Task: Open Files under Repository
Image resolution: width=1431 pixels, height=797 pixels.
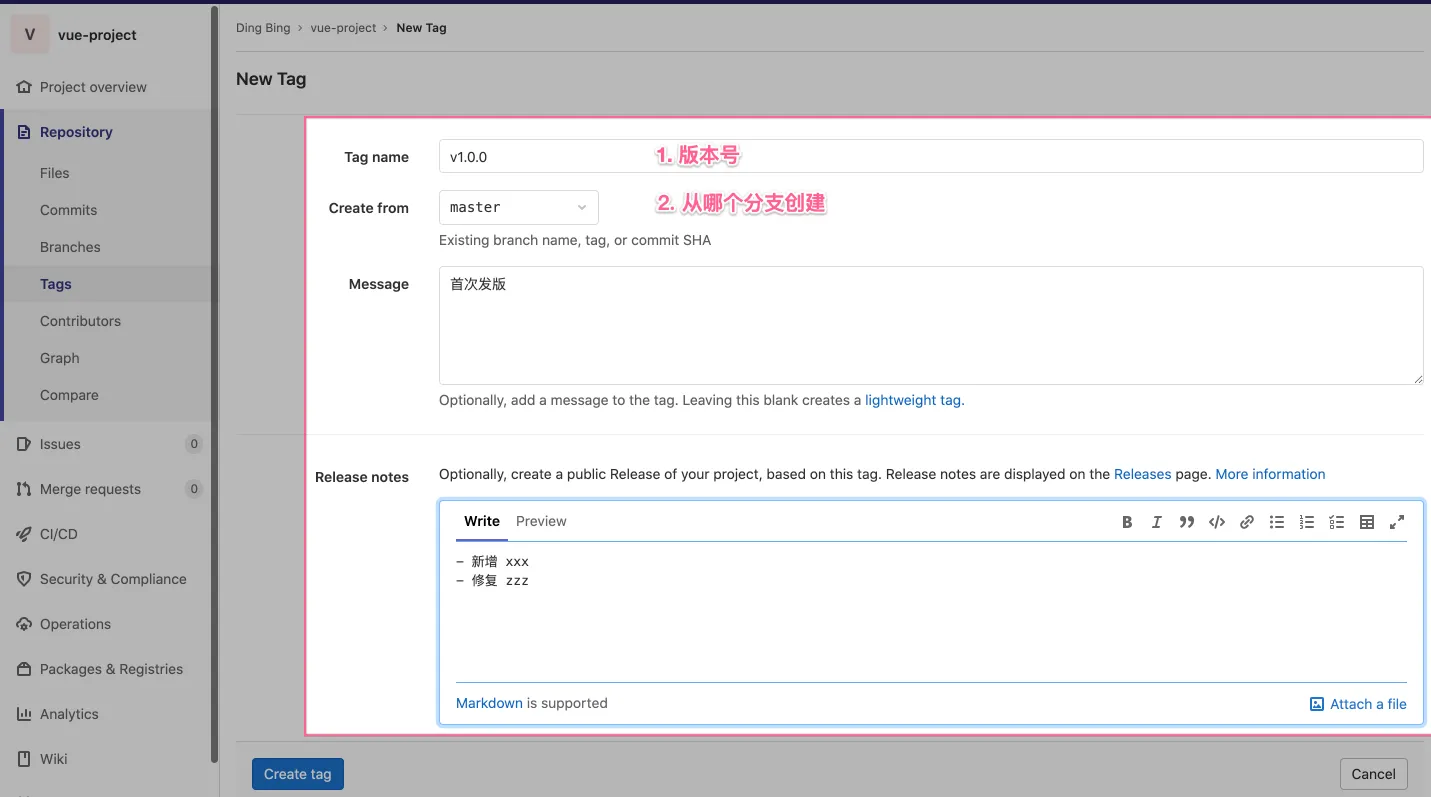Action: [x=55, y=173]
